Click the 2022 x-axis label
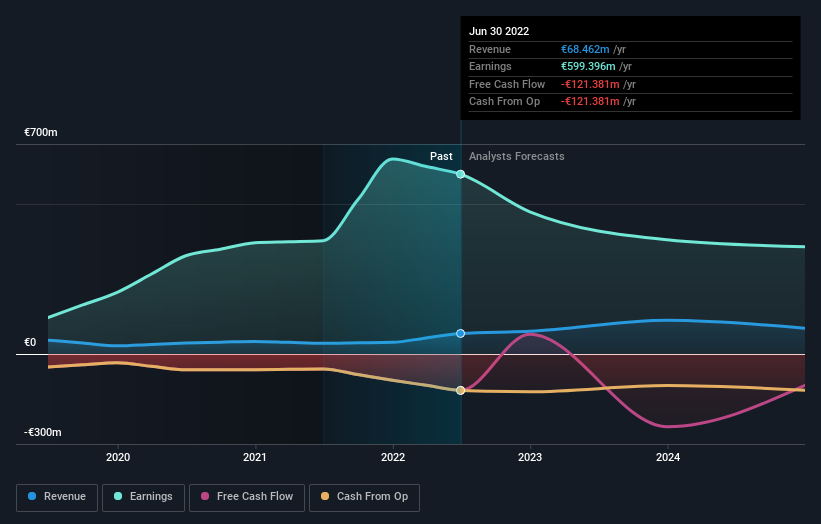Screen dimensions: 821x524 click(393, 458)
